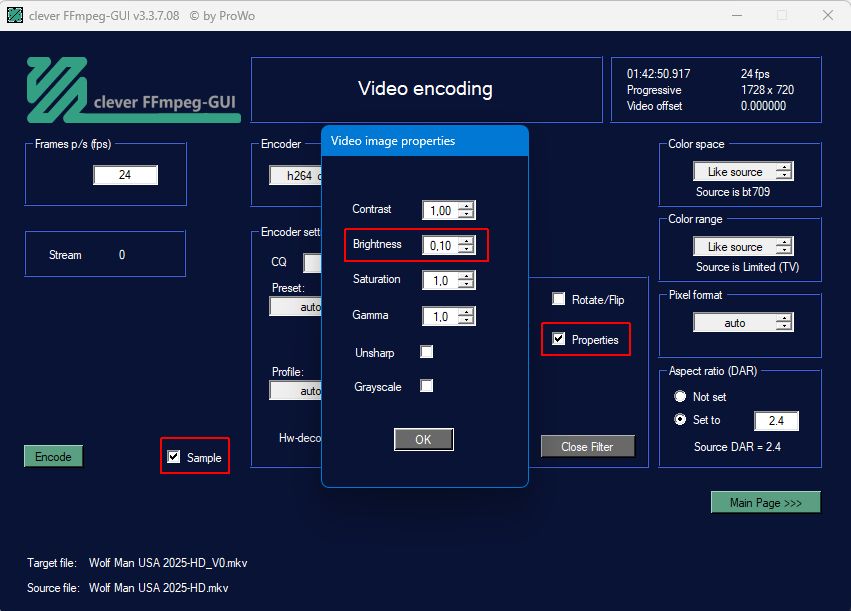Image resolution: width=851 pixels, height=611 pixels.
Task: Click the Frames p/s field showing 24
Action: [x=125, y=175]
